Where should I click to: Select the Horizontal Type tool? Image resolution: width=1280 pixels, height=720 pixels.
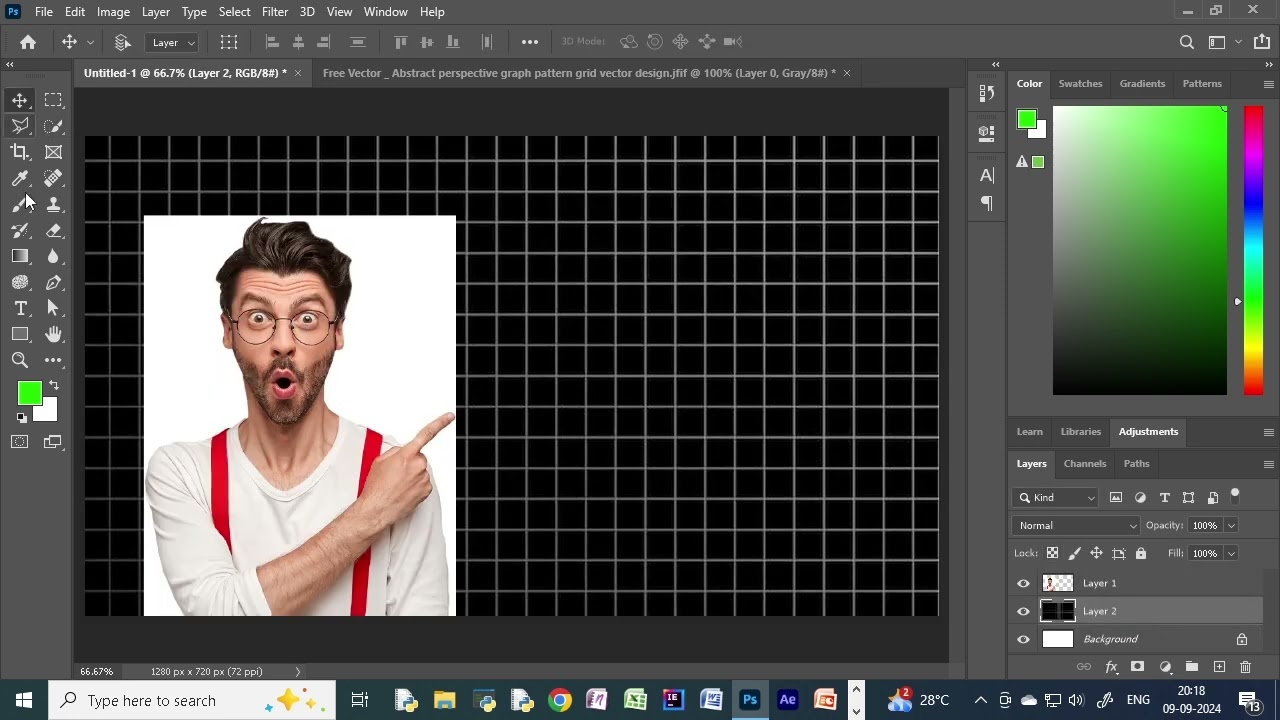(20, 308)
